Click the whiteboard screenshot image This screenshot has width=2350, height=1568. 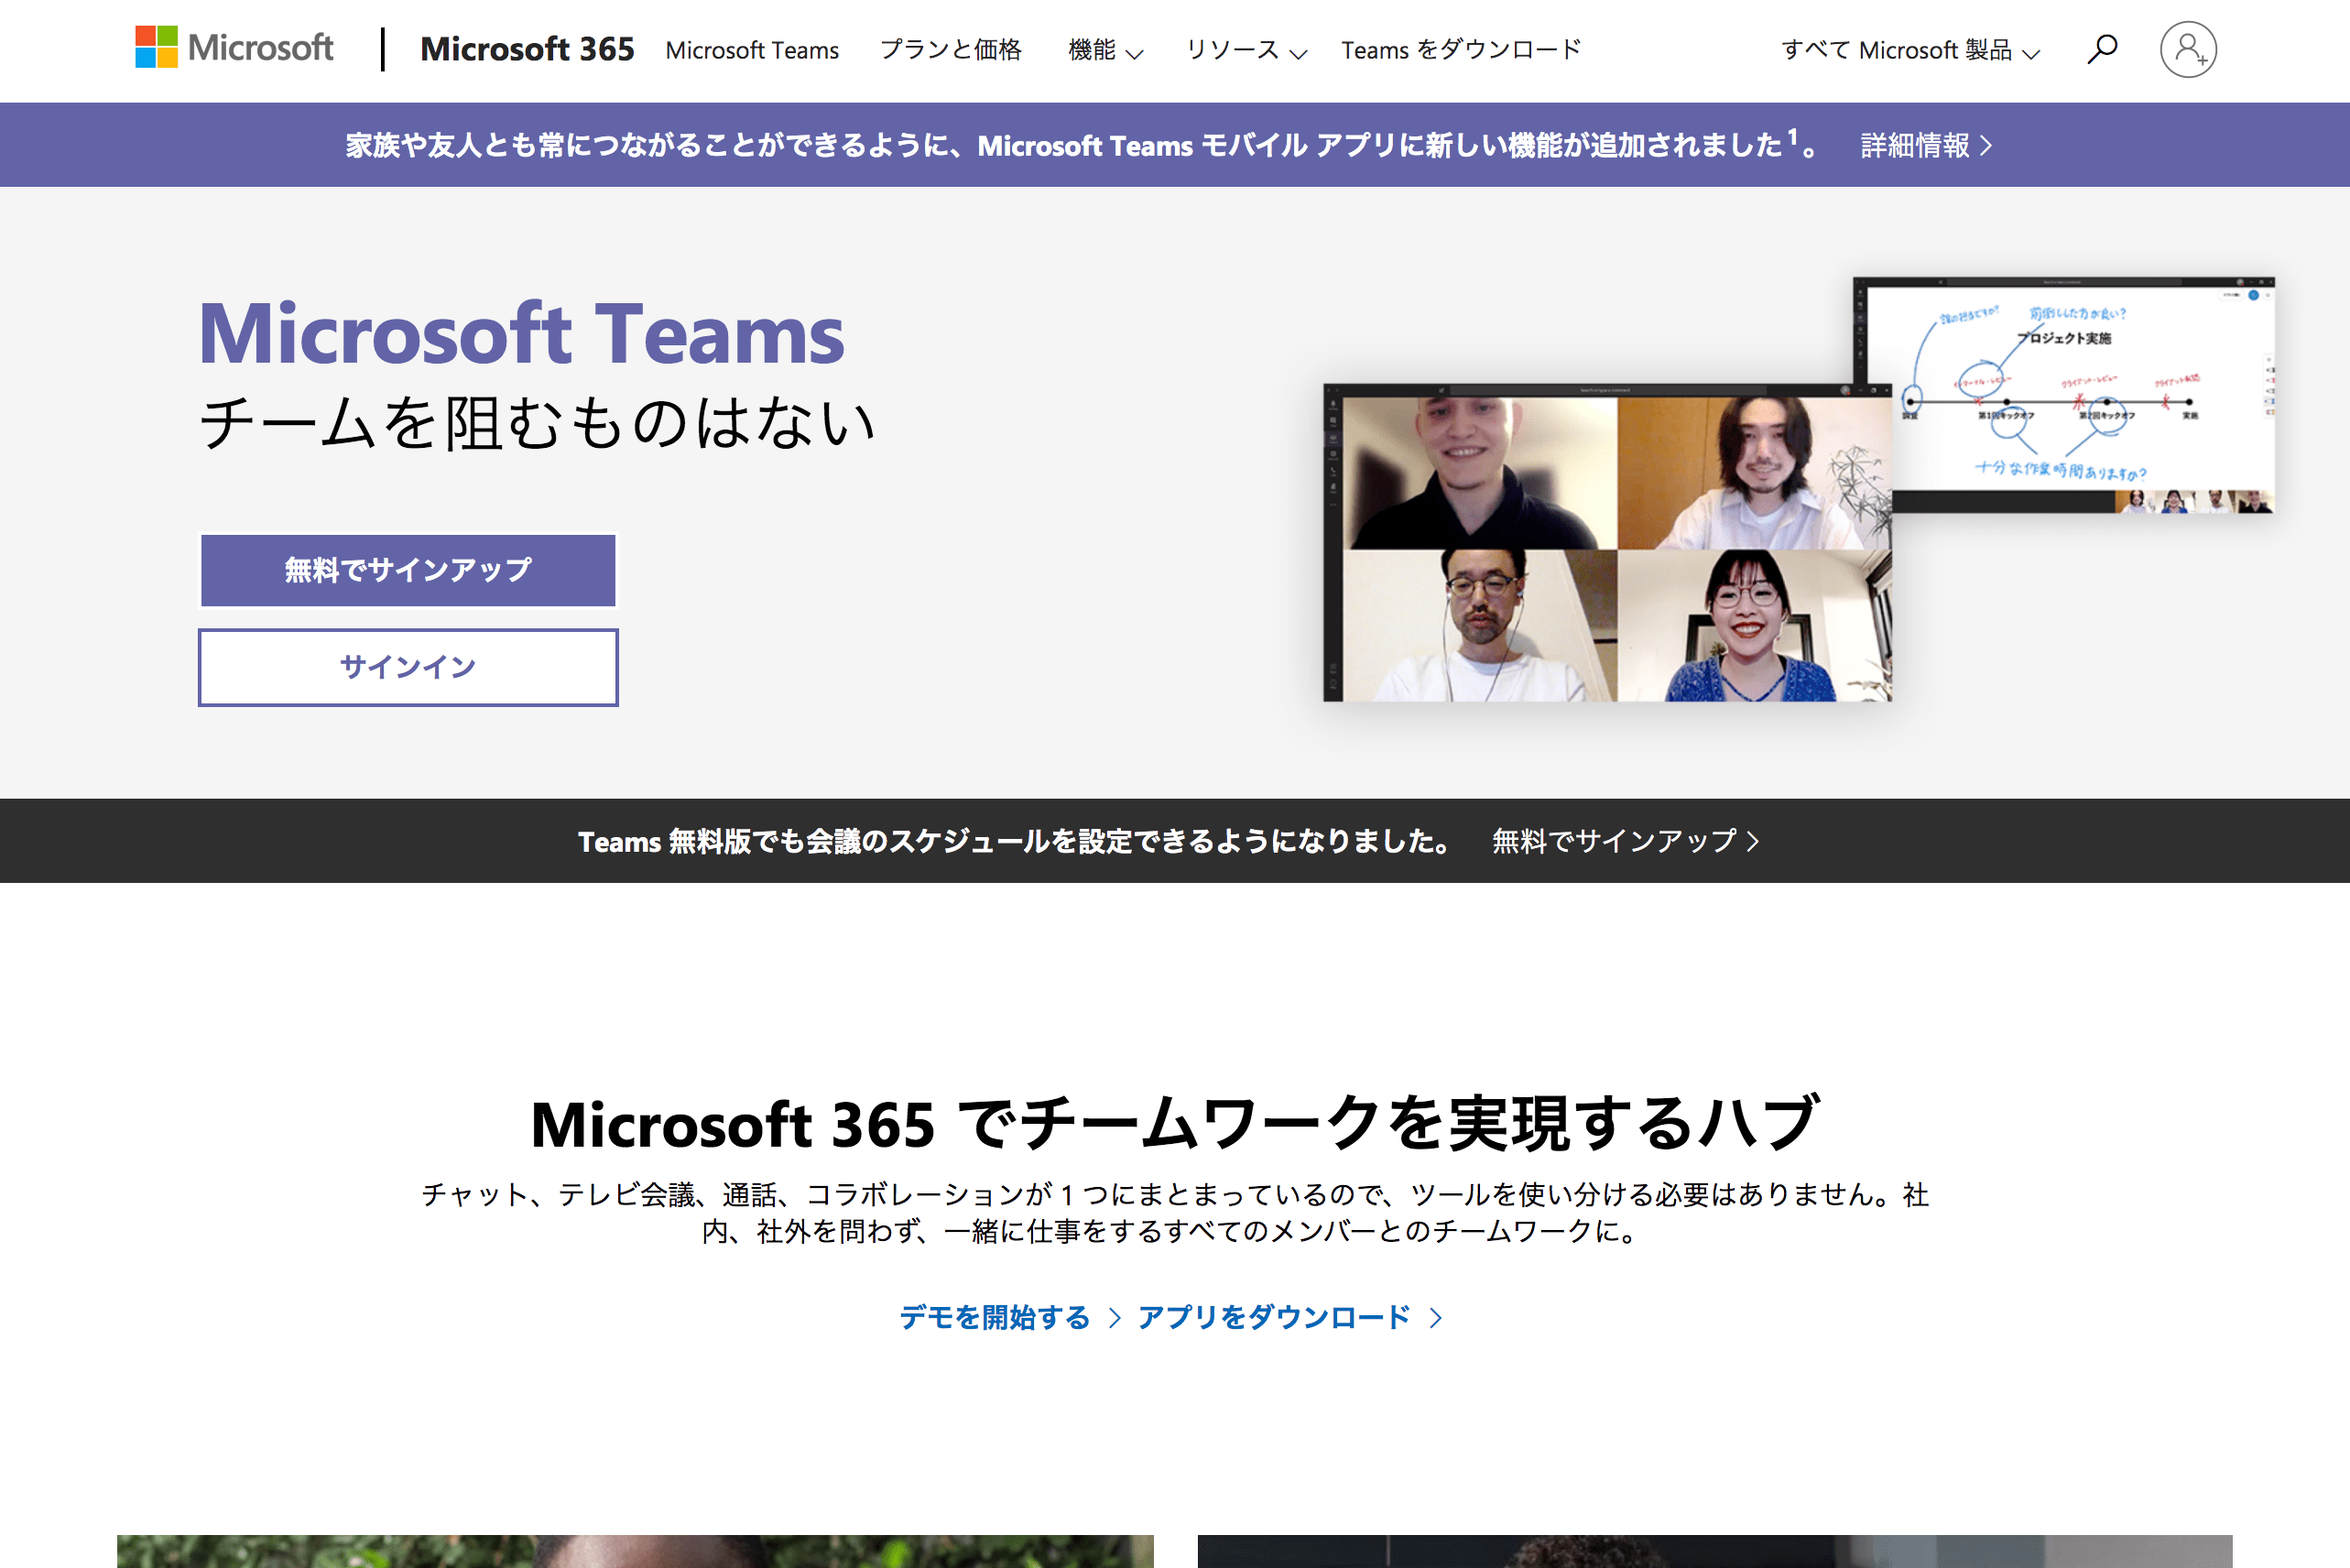[2064, 395]
